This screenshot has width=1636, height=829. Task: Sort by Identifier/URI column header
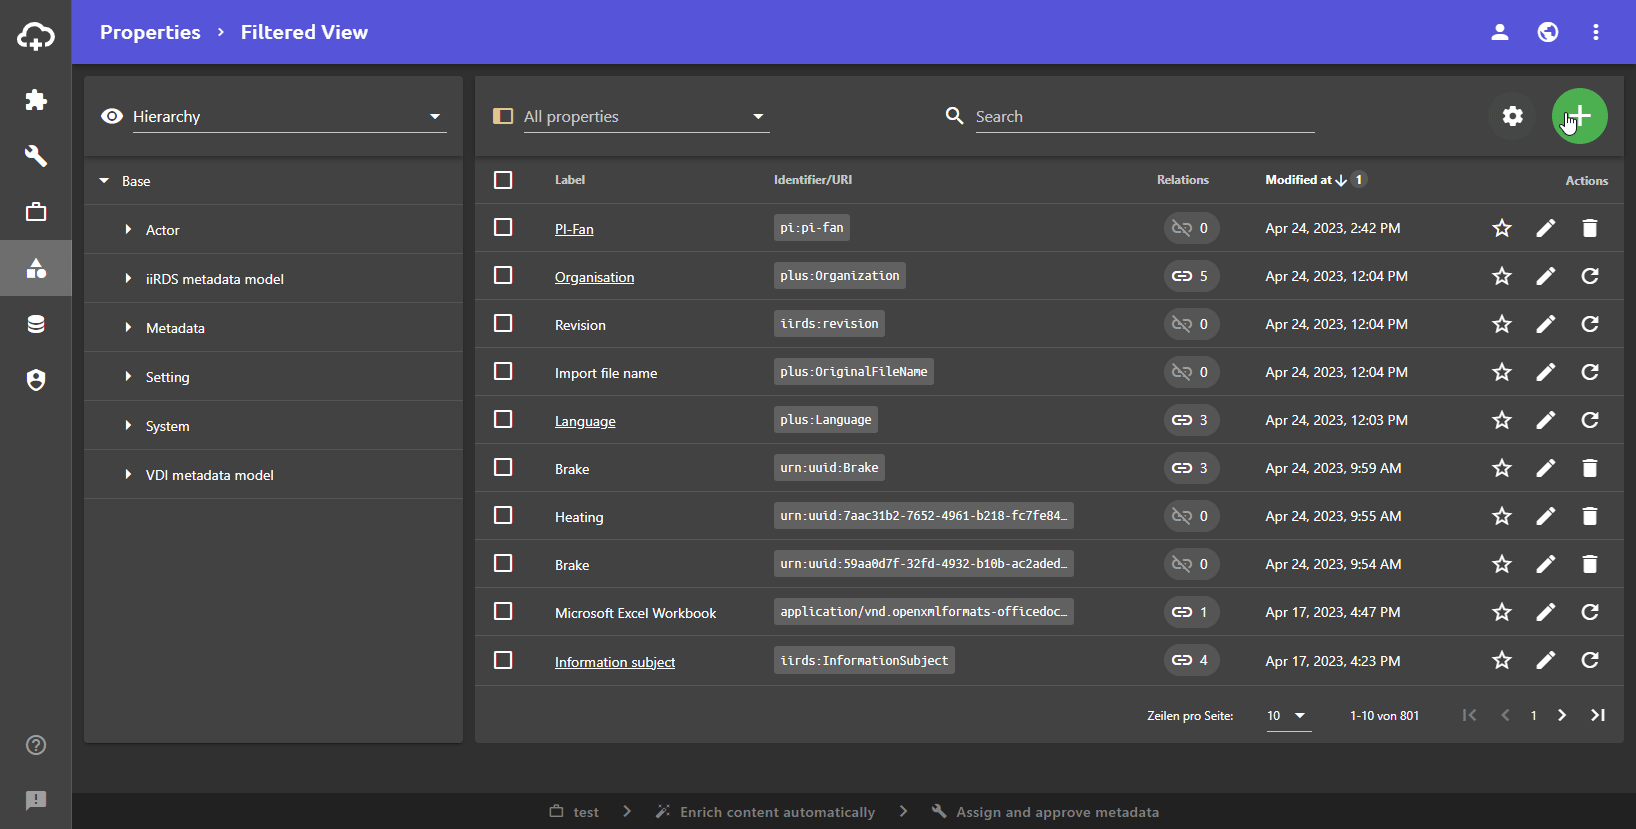tap(813, 180)
